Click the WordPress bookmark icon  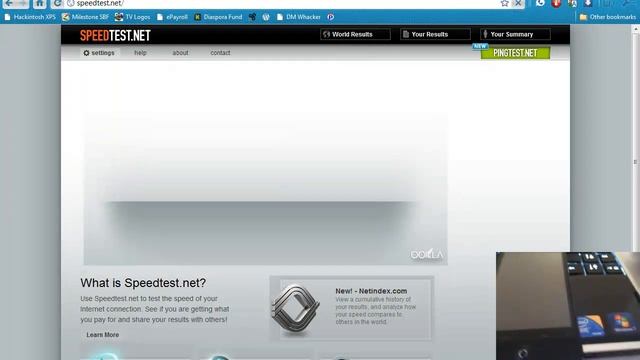[x=266, y=17]
